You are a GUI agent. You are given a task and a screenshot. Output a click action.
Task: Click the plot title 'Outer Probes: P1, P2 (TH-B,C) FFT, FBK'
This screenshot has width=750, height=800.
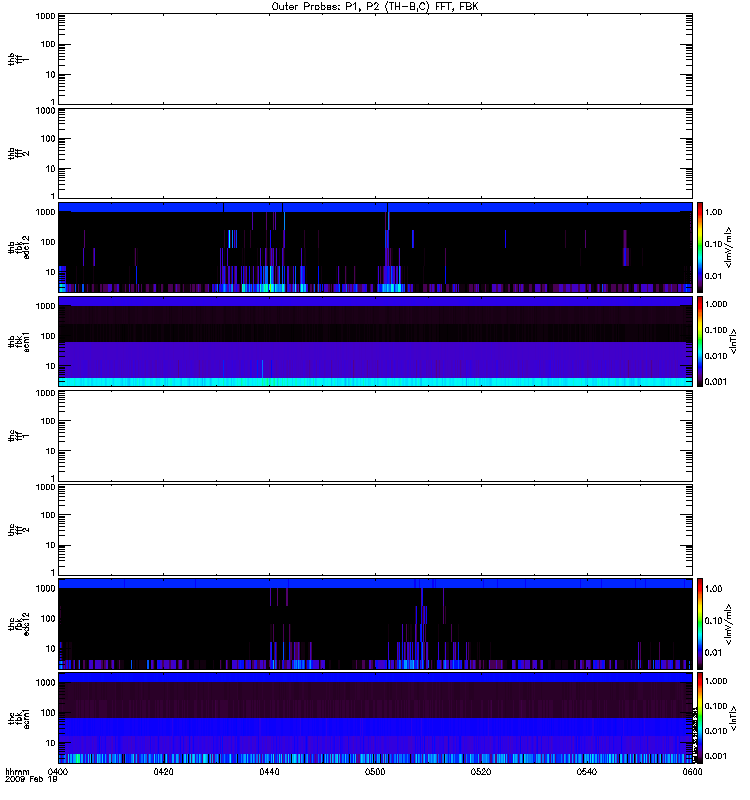click(374, 7)
